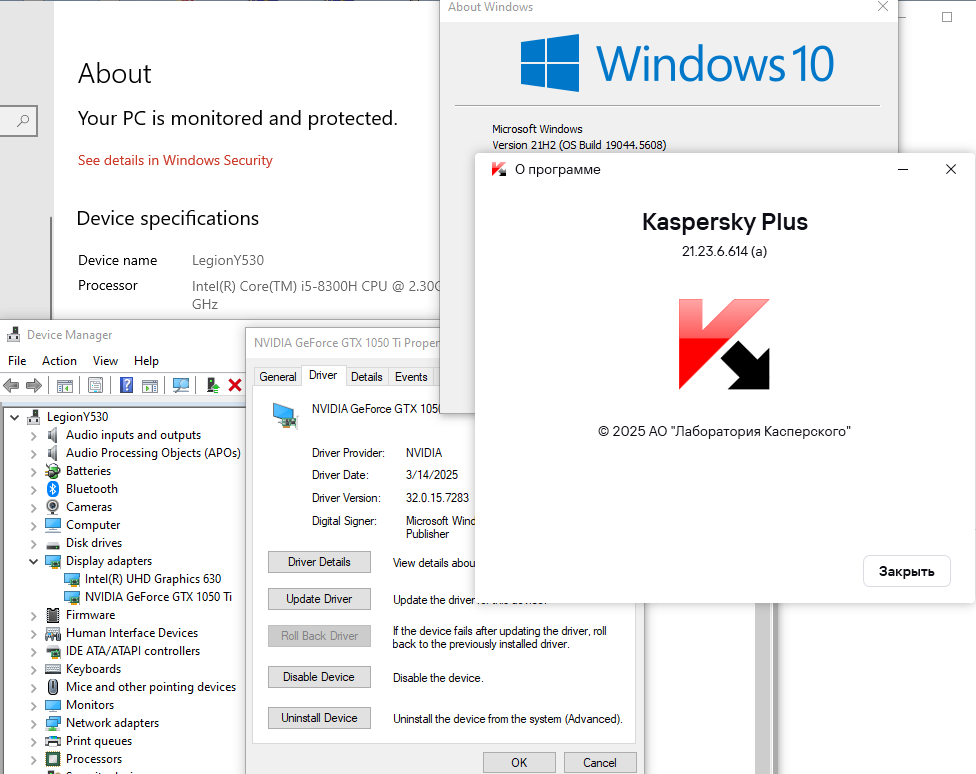Viewport: 976px width, 774px height.
Task: Switch to the Events tab in properties dialog
Action: [411, 377]
